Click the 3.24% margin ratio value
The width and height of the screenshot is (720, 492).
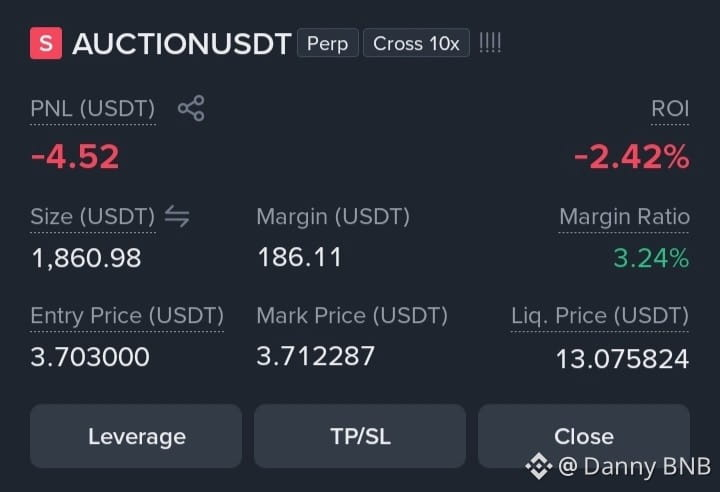(651, 258)
